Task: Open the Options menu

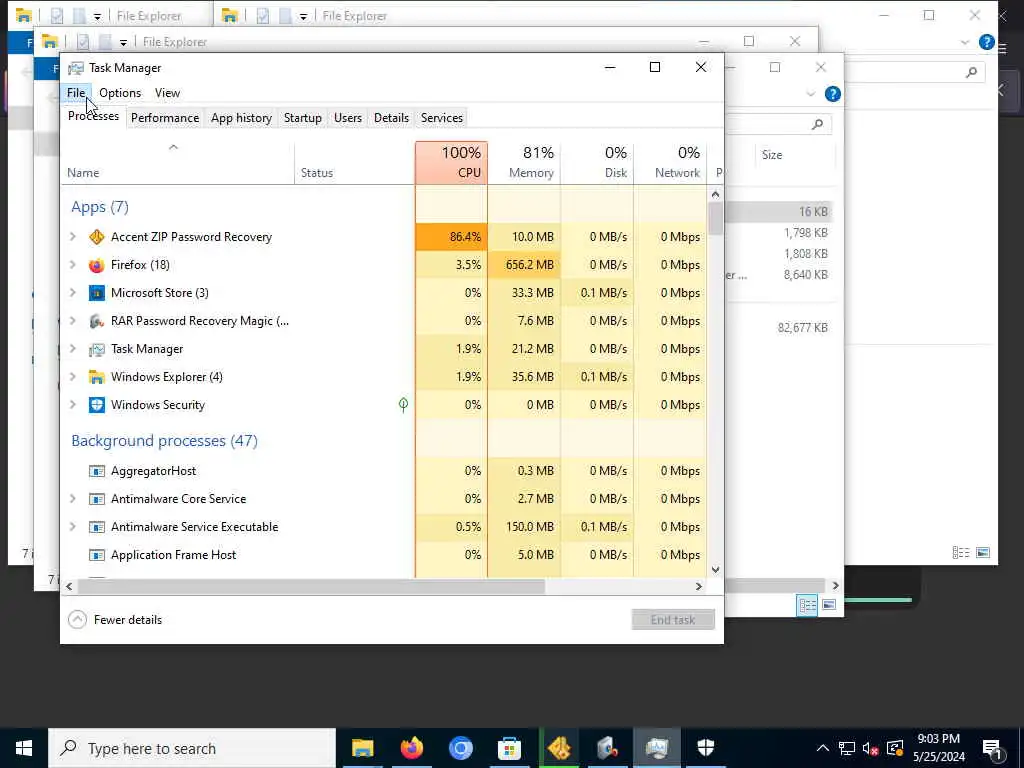Action: (x=120, y=93)
